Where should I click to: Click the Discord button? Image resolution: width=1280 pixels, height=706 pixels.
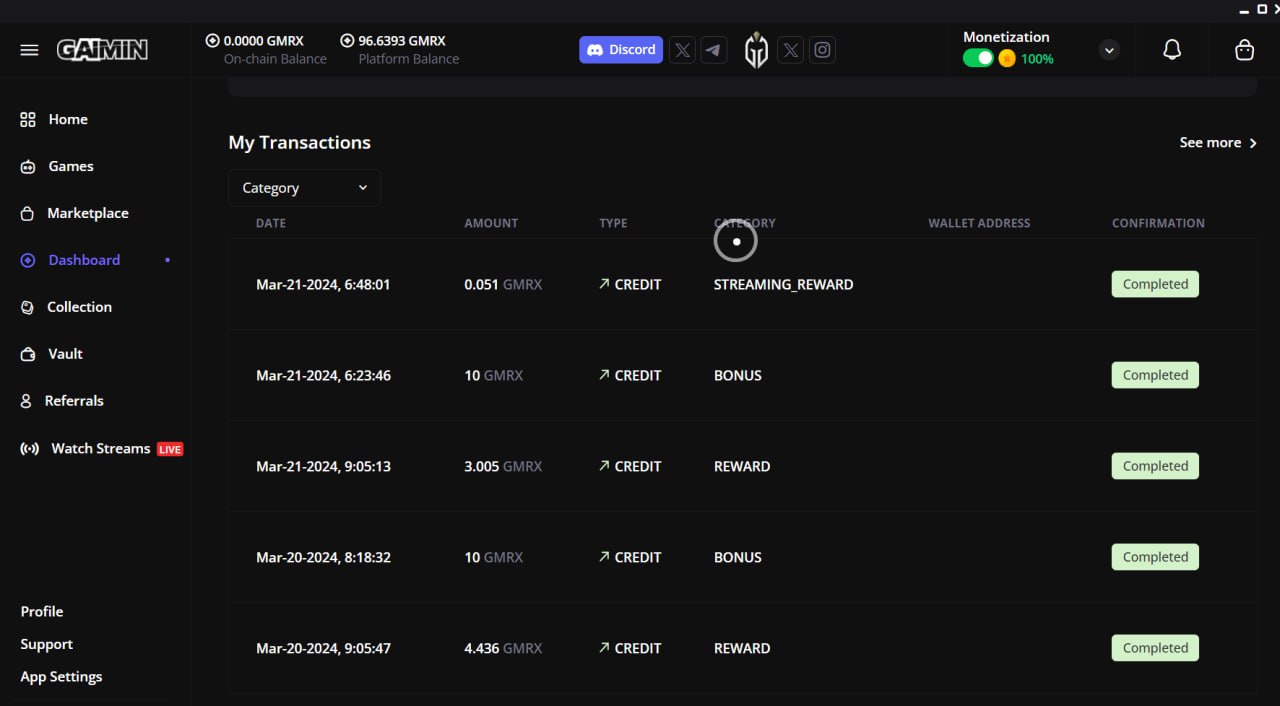[x=621, y=50]
